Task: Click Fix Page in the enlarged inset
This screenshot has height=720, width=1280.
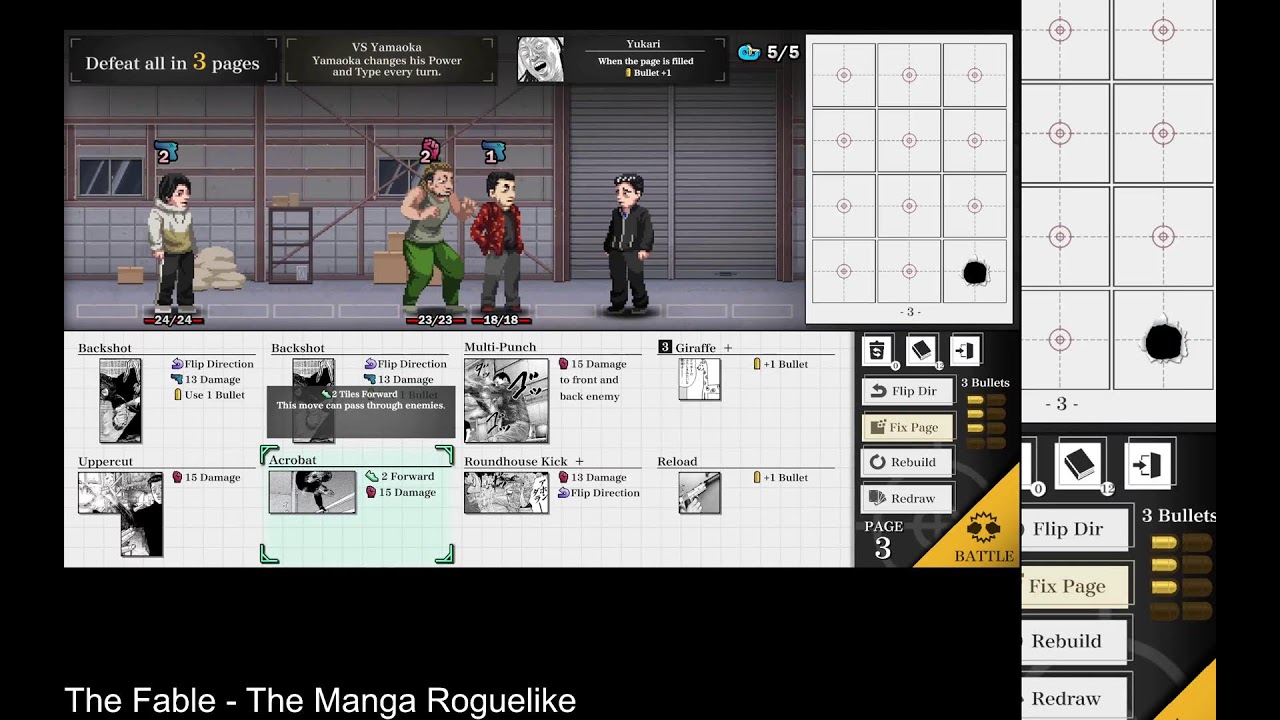Action: [1076, 586]
